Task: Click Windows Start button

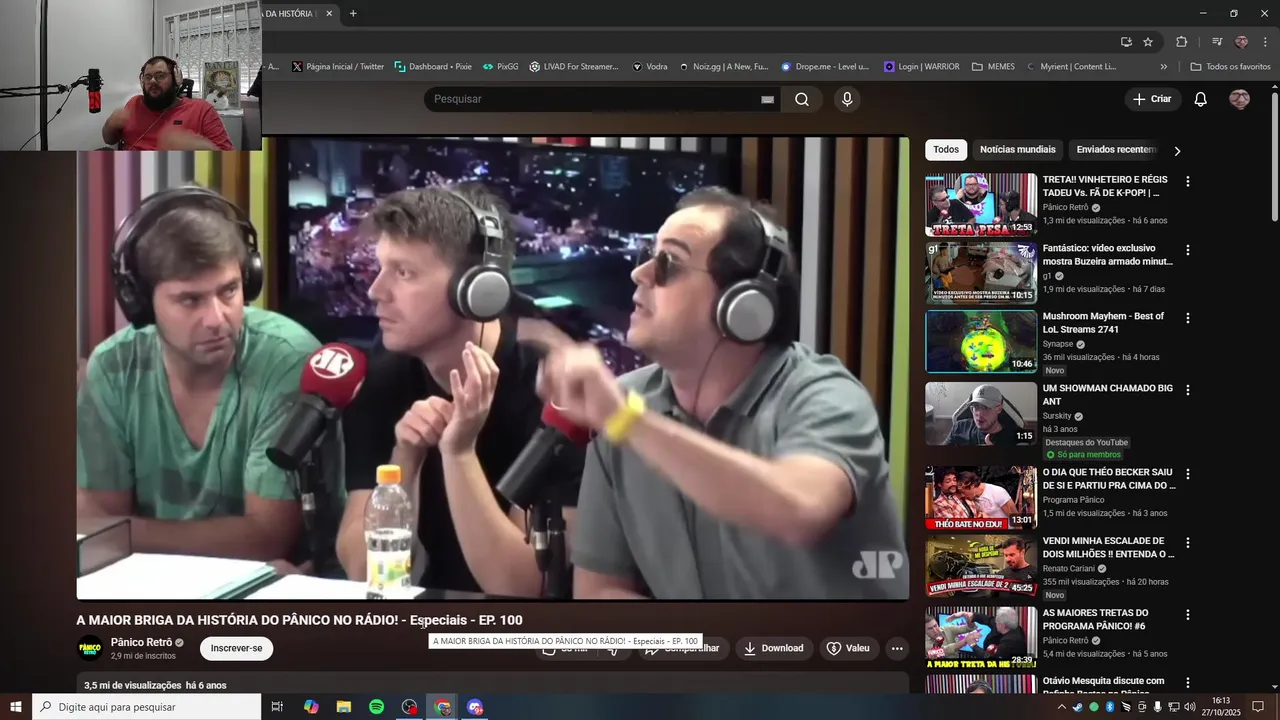Action: [x=16, y=707]
